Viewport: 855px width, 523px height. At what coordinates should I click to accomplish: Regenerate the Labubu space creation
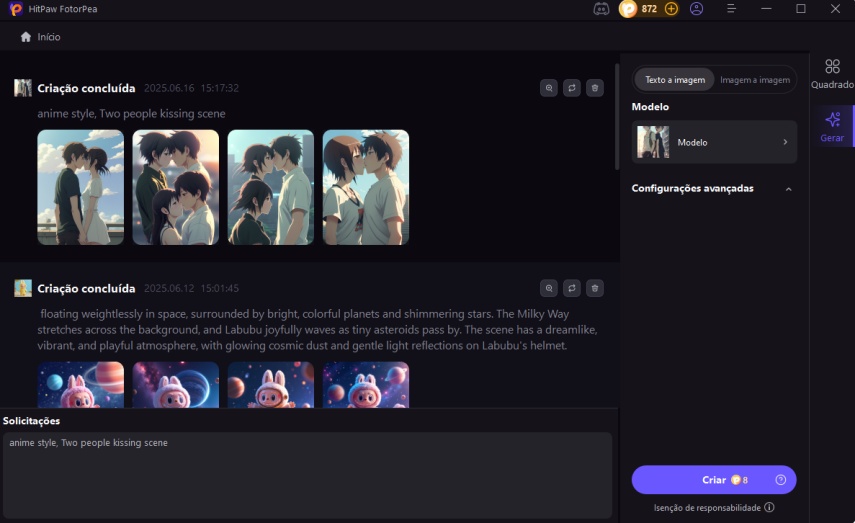pyautogui.click(x=572, y=288)
